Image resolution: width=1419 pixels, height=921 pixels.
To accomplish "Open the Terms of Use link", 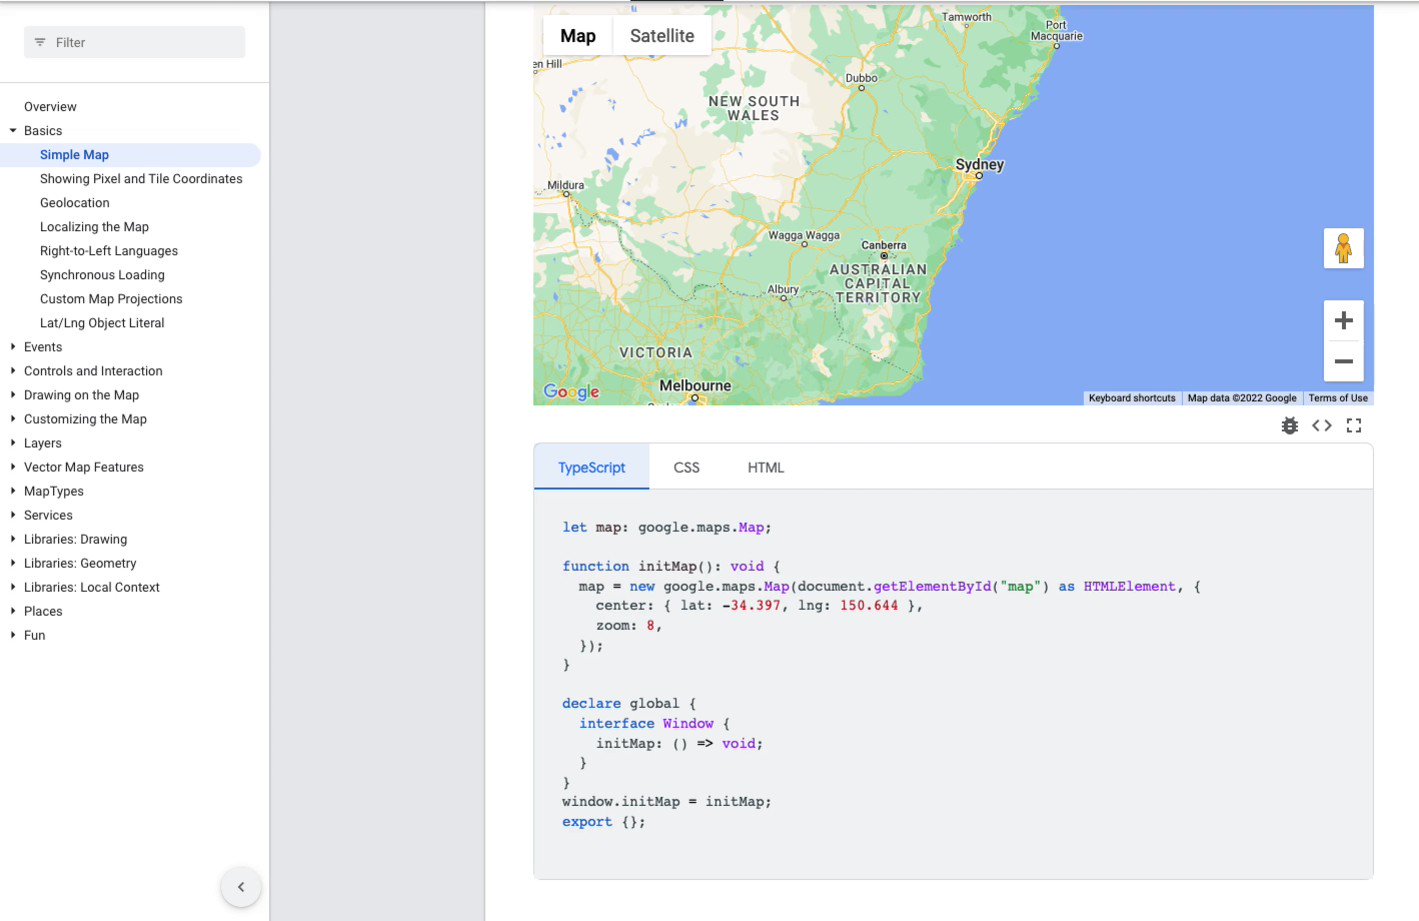I will pos(1337,397).
